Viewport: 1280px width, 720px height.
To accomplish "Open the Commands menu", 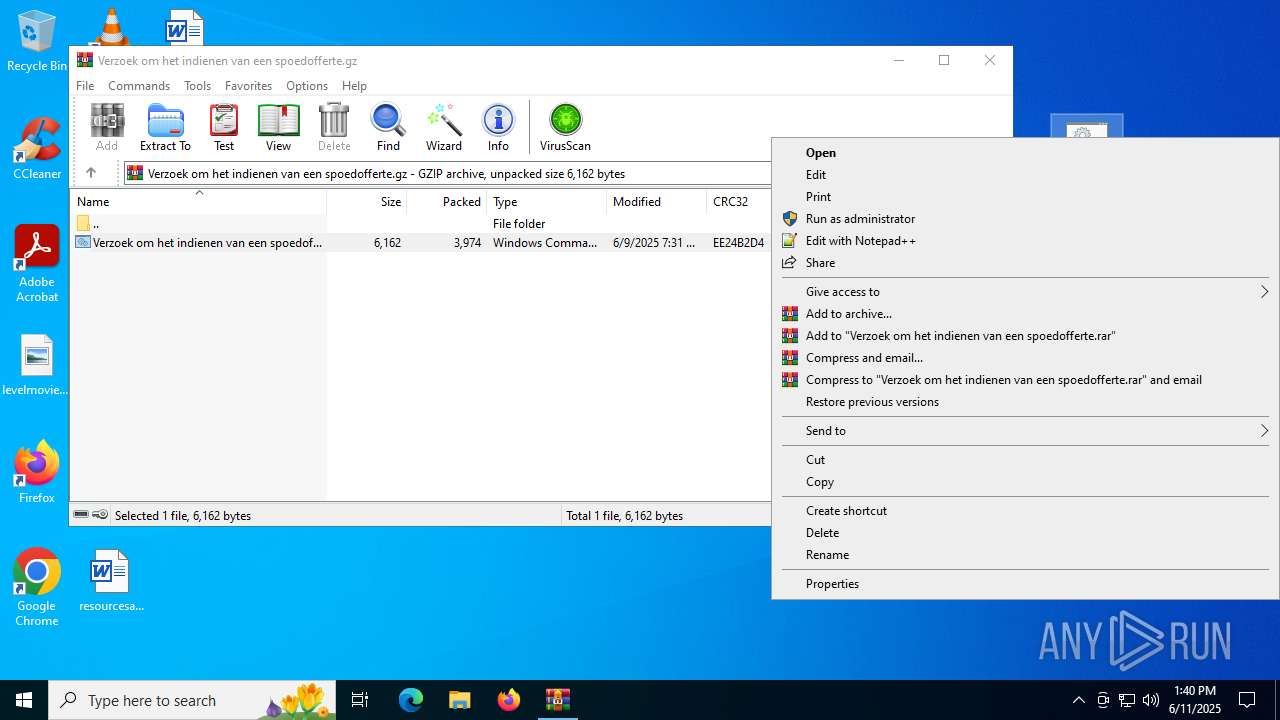I will coord(139,86).
